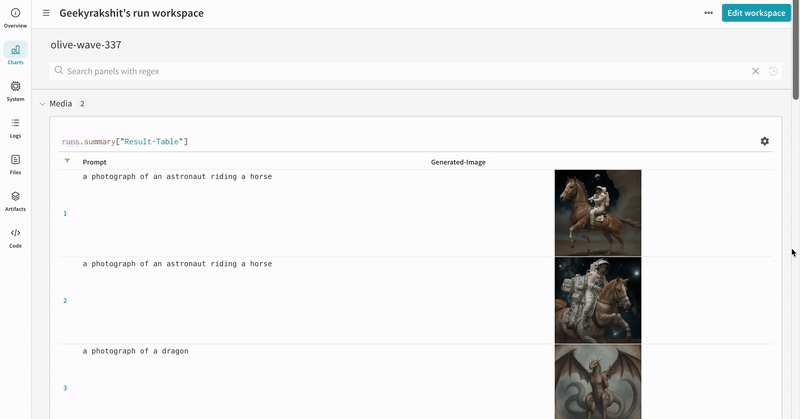Viewport: 800px width, 419px height.
Task: Toggle the hamburger menu sidebar
Action: click(x=46, y=13)
